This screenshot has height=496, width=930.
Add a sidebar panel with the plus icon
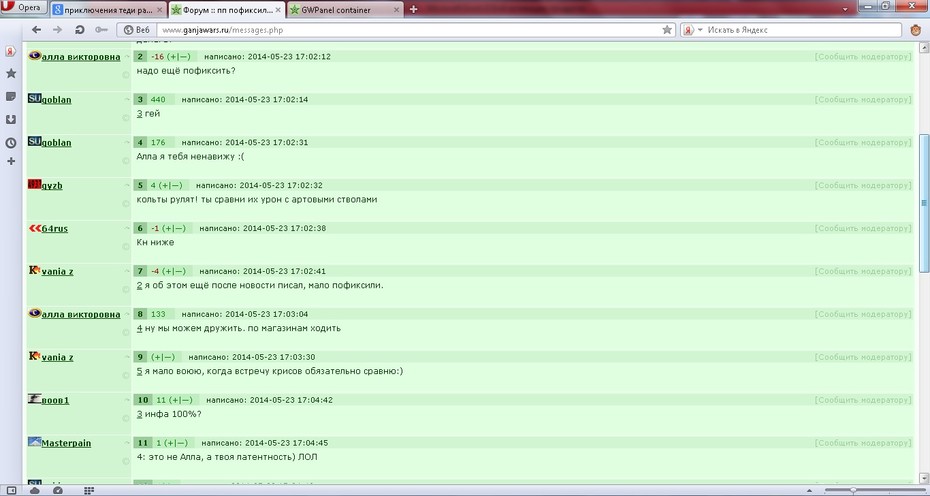[x=11, y=161]
